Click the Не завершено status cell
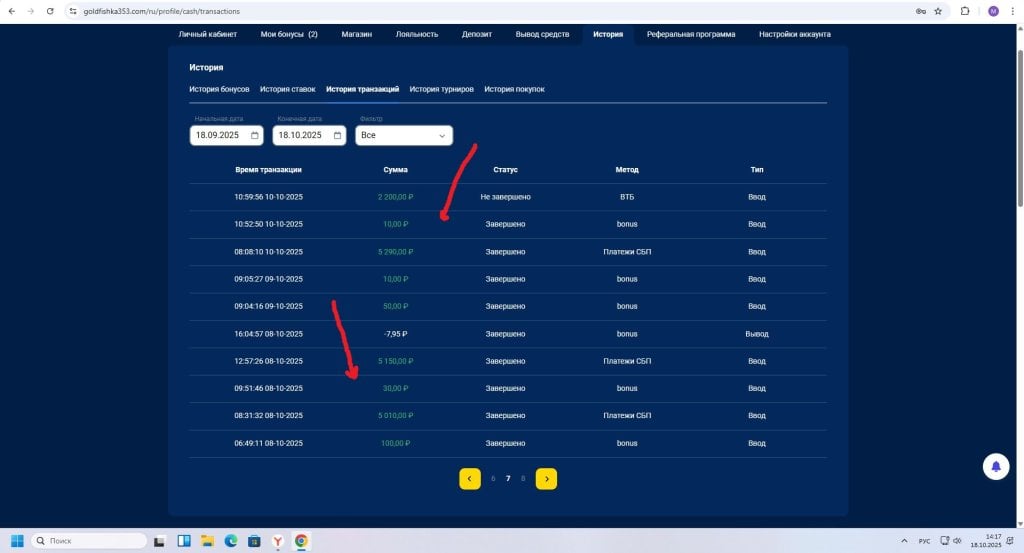Image resolution: width=1024 pixels, height=553 pixels. [x=505, y=197]
